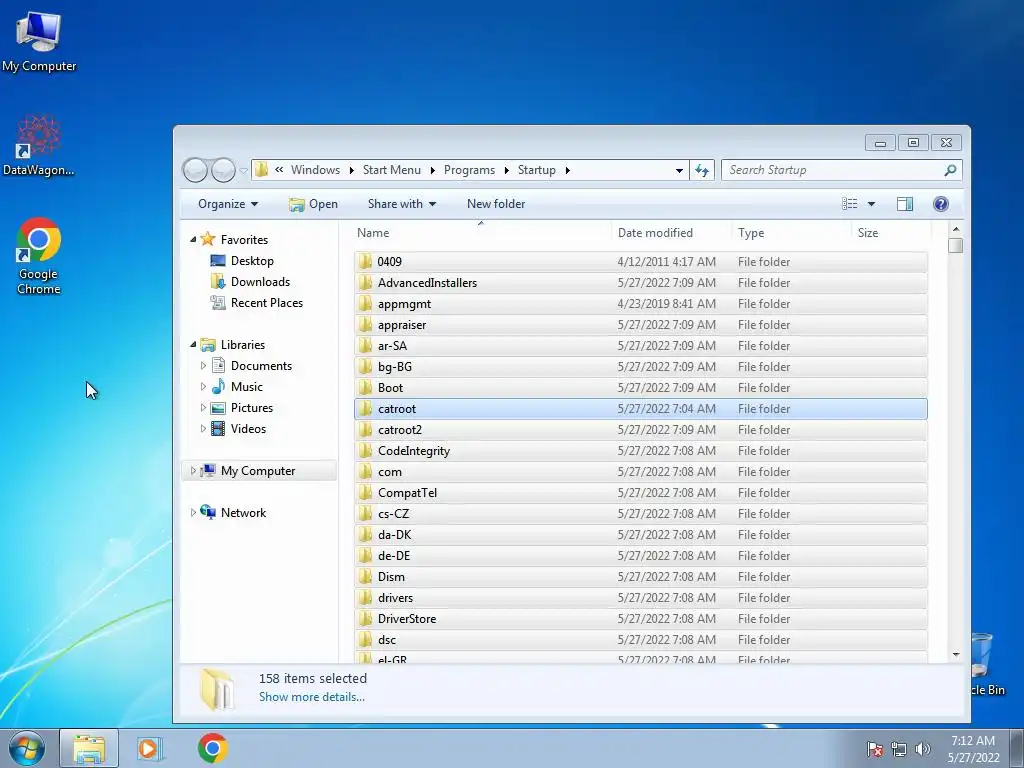The width and height of the screenshot is (1024, 768).
Task: Expand the Documents library
Action: [203, 366]
